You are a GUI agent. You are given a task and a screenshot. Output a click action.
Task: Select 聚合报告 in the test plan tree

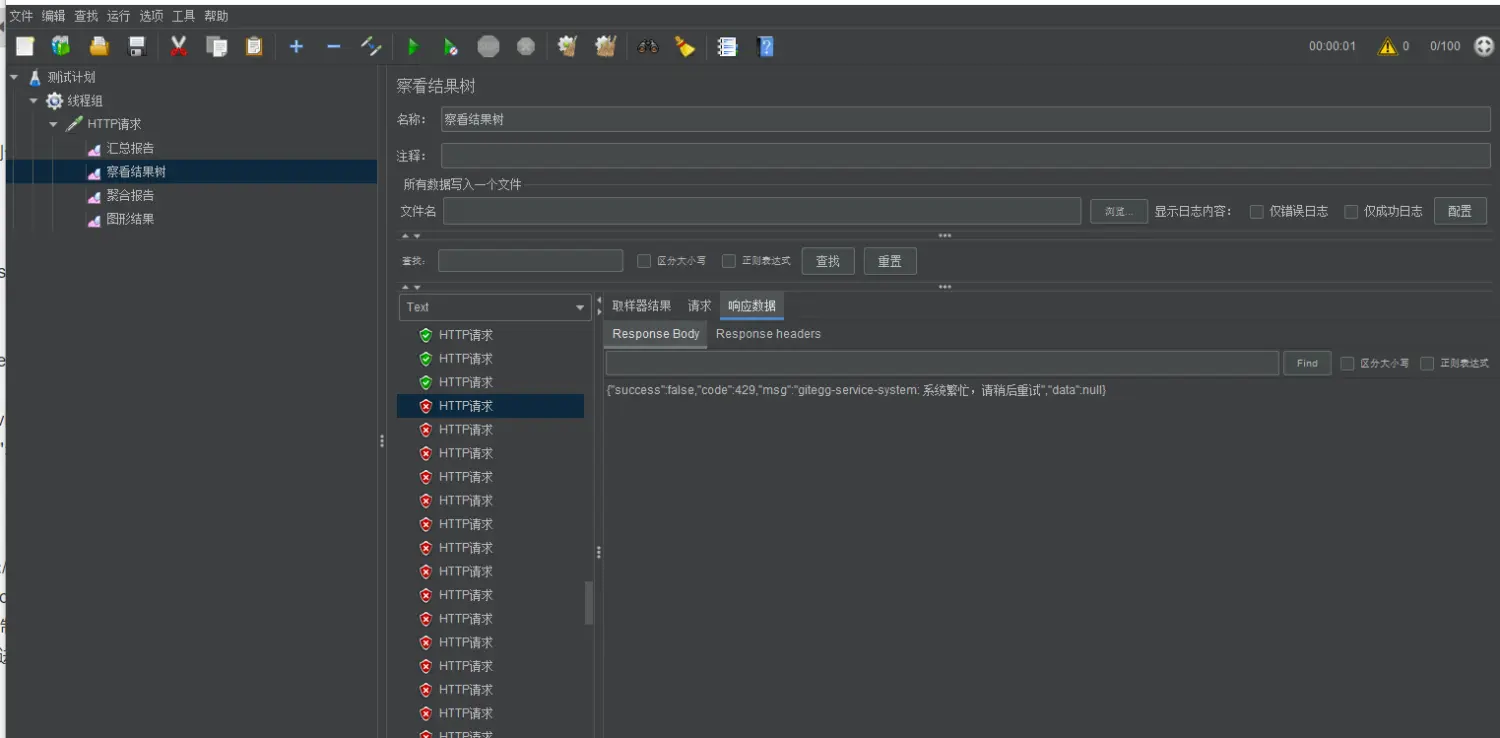pyautogui.click(x=130, y=196)
